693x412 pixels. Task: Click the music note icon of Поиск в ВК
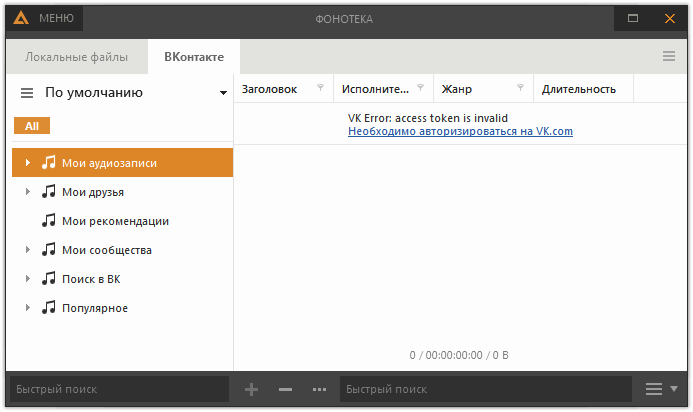coord(49,278)
